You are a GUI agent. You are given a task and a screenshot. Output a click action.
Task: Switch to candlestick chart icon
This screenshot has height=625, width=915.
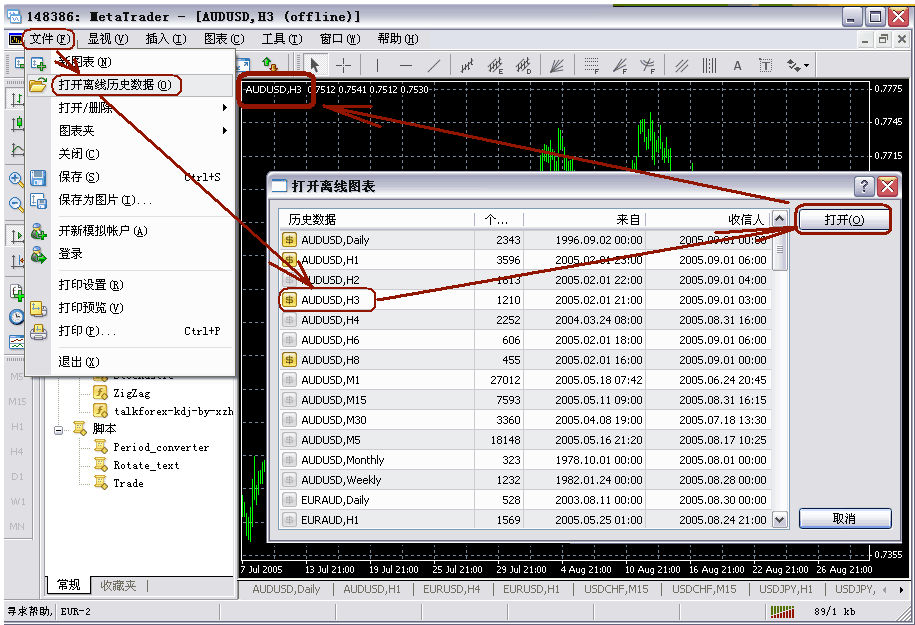point(17,124)
